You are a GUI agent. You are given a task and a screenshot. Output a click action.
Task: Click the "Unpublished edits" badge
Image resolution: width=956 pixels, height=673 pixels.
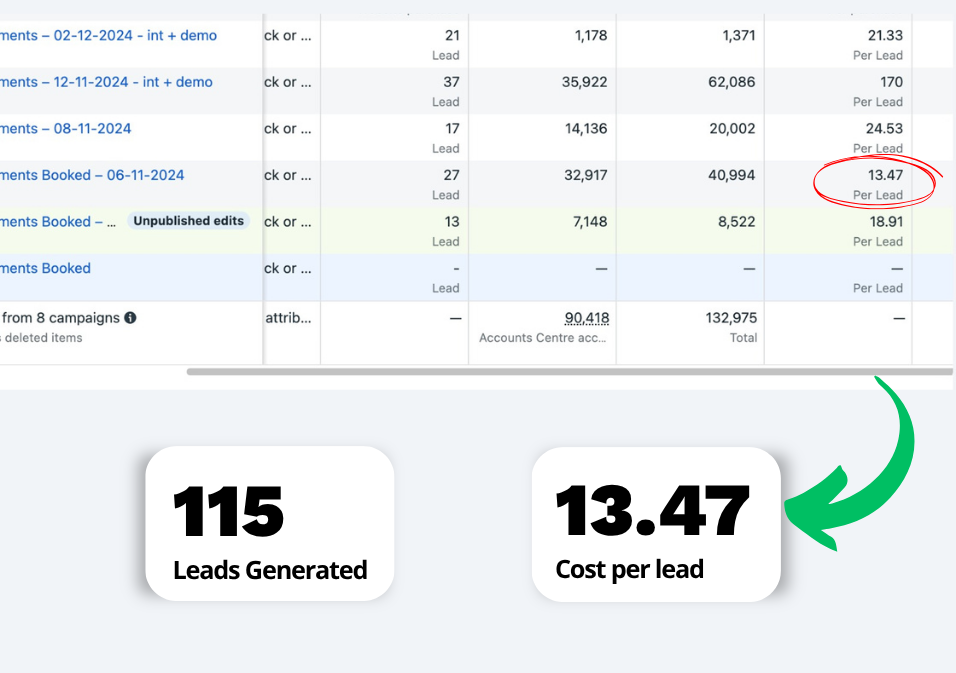[x=188, y=221]
